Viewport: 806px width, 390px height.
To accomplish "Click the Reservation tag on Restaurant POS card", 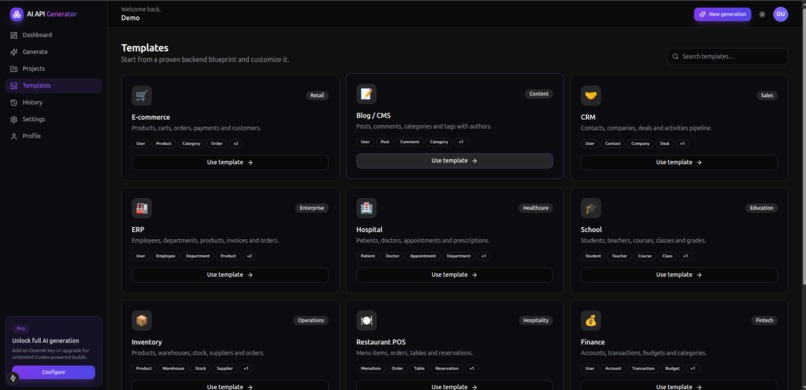I will point(447,369).
